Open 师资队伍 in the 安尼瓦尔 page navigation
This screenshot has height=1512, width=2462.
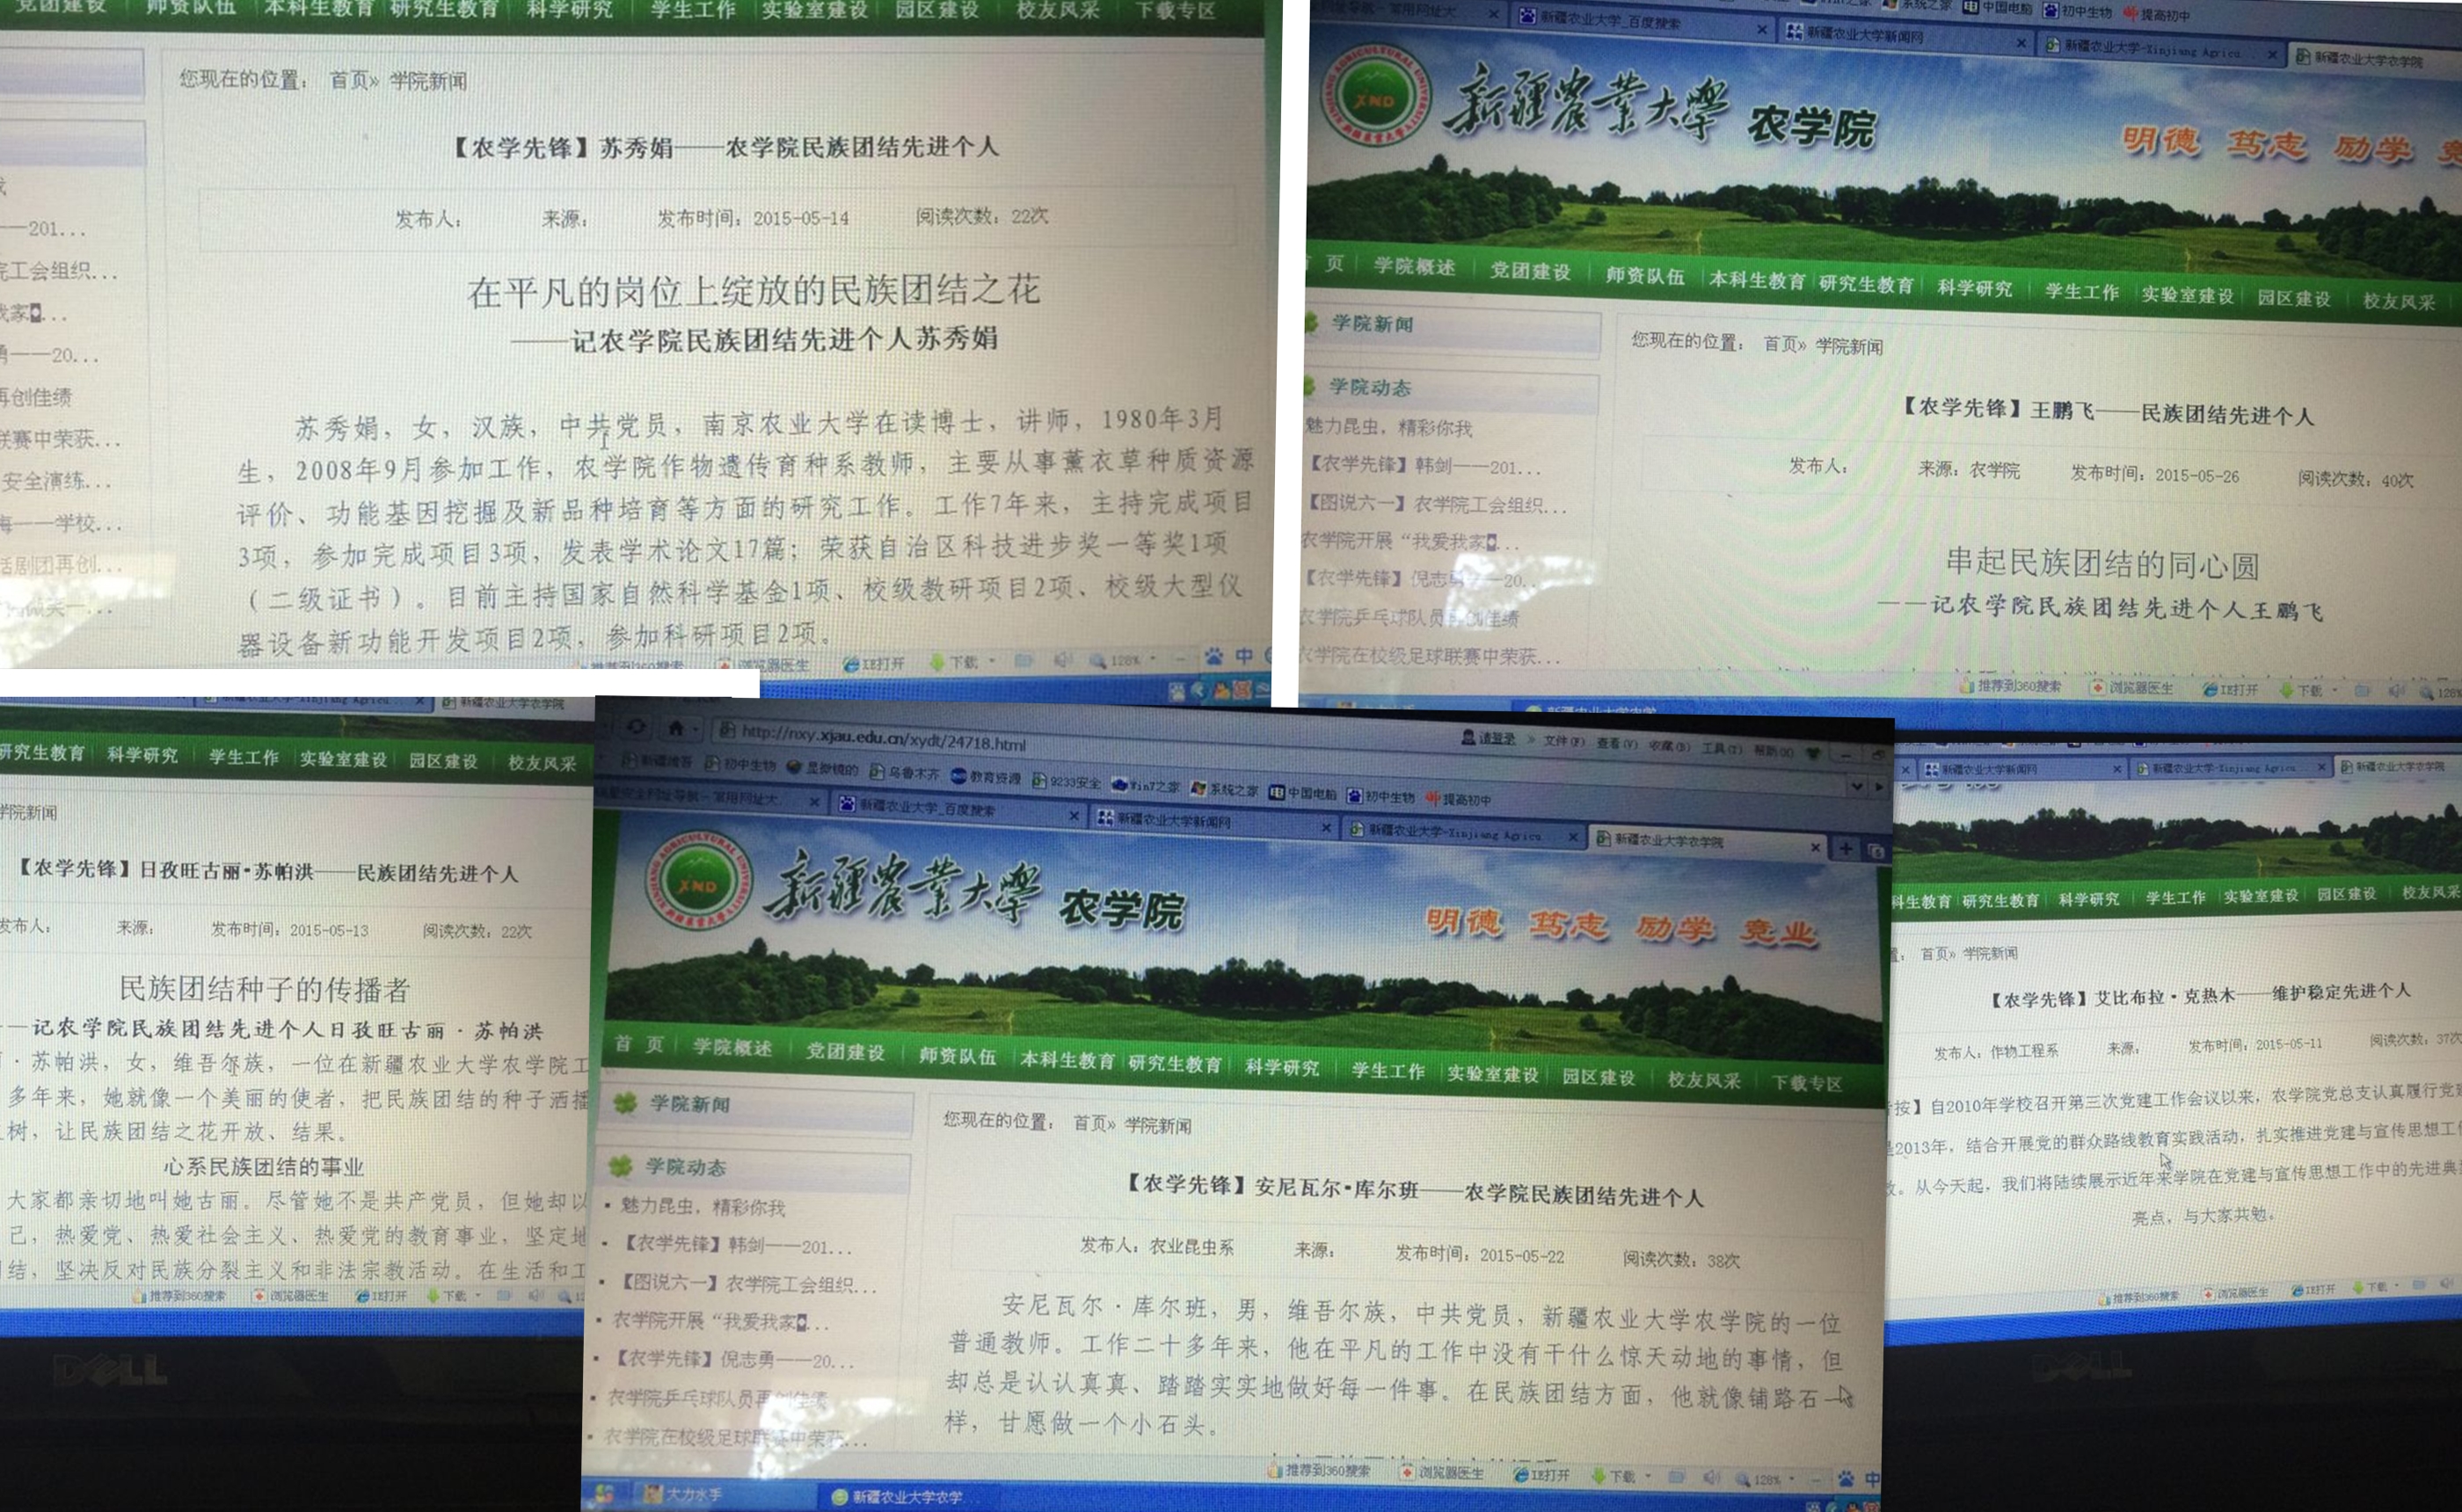(x=957, y=1055)
